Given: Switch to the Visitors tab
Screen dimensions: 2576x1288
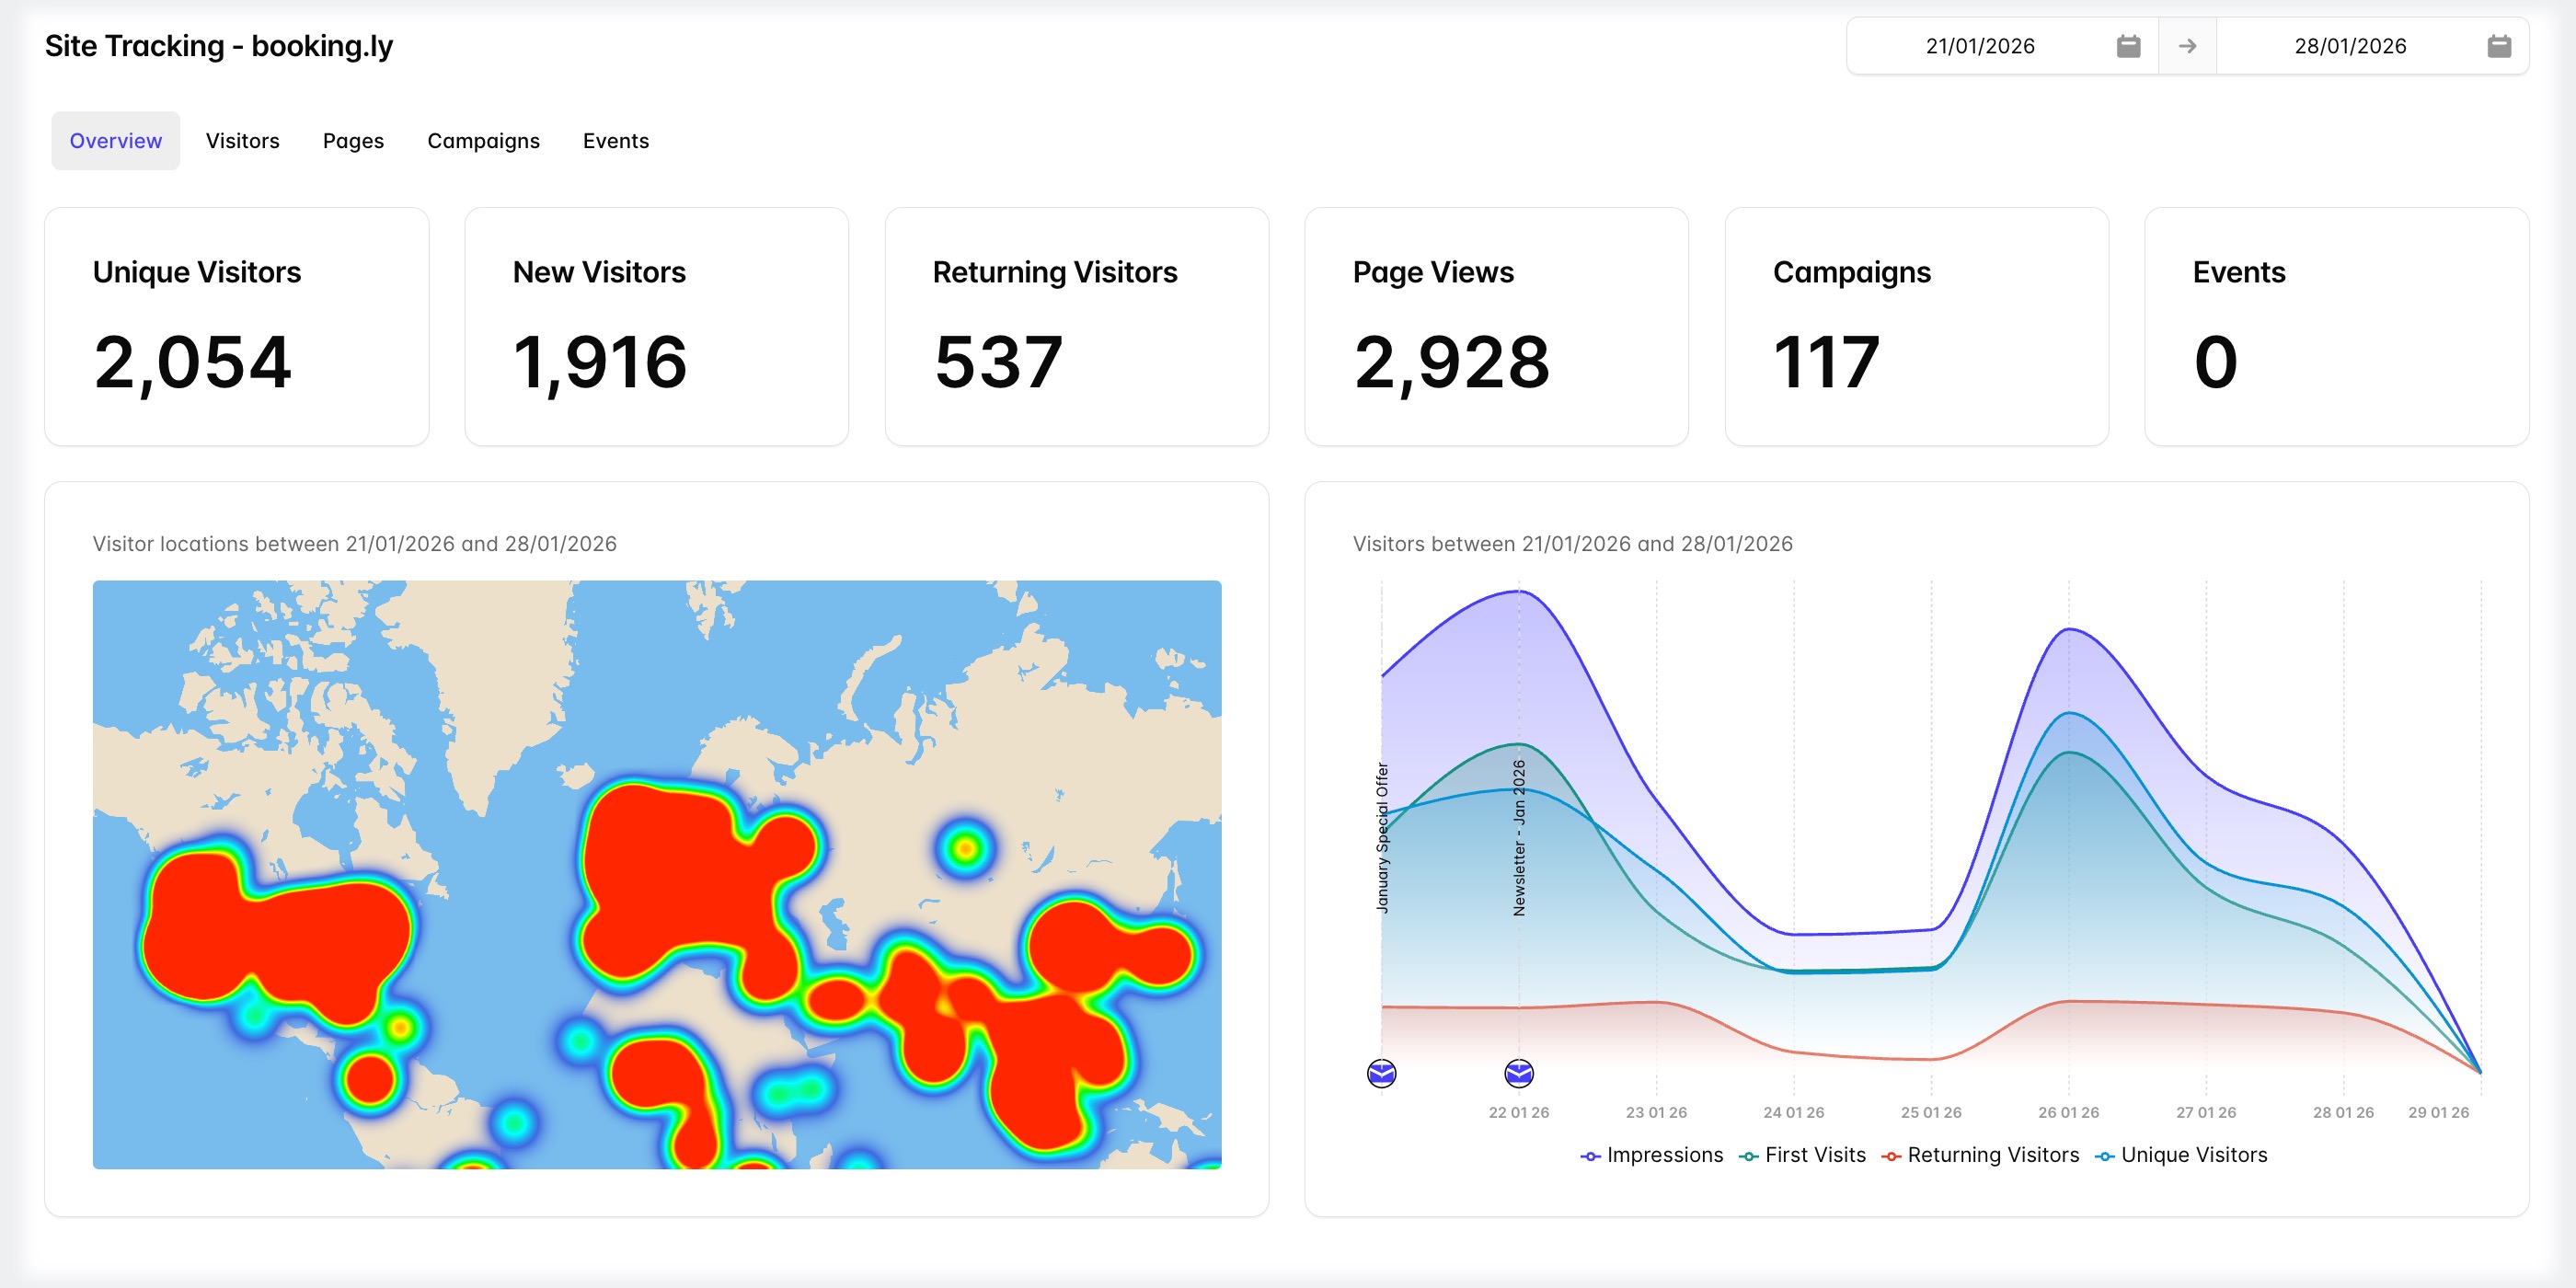Looking at the screenshot, I should (242, 141).
